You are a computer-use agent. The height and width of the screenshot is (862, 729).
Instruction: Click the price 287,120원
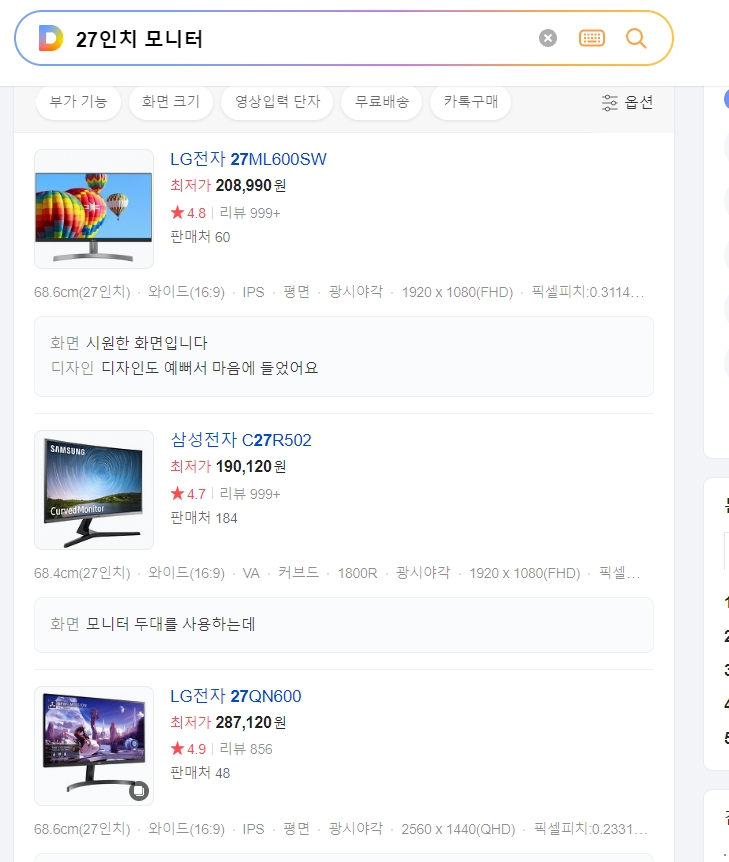pyautogui.click(x=251, y=722)
